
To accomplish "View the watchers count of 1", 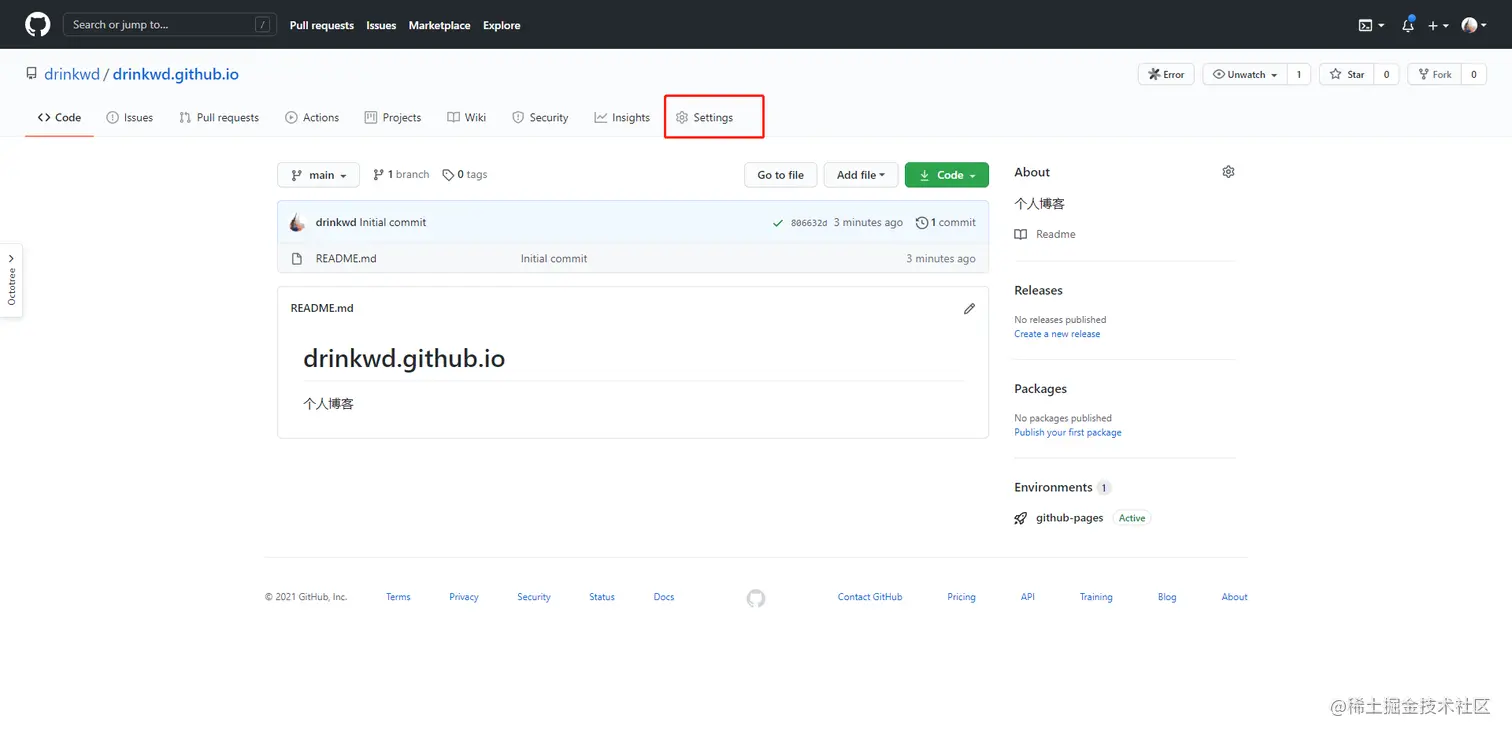I will point(1298,74).
